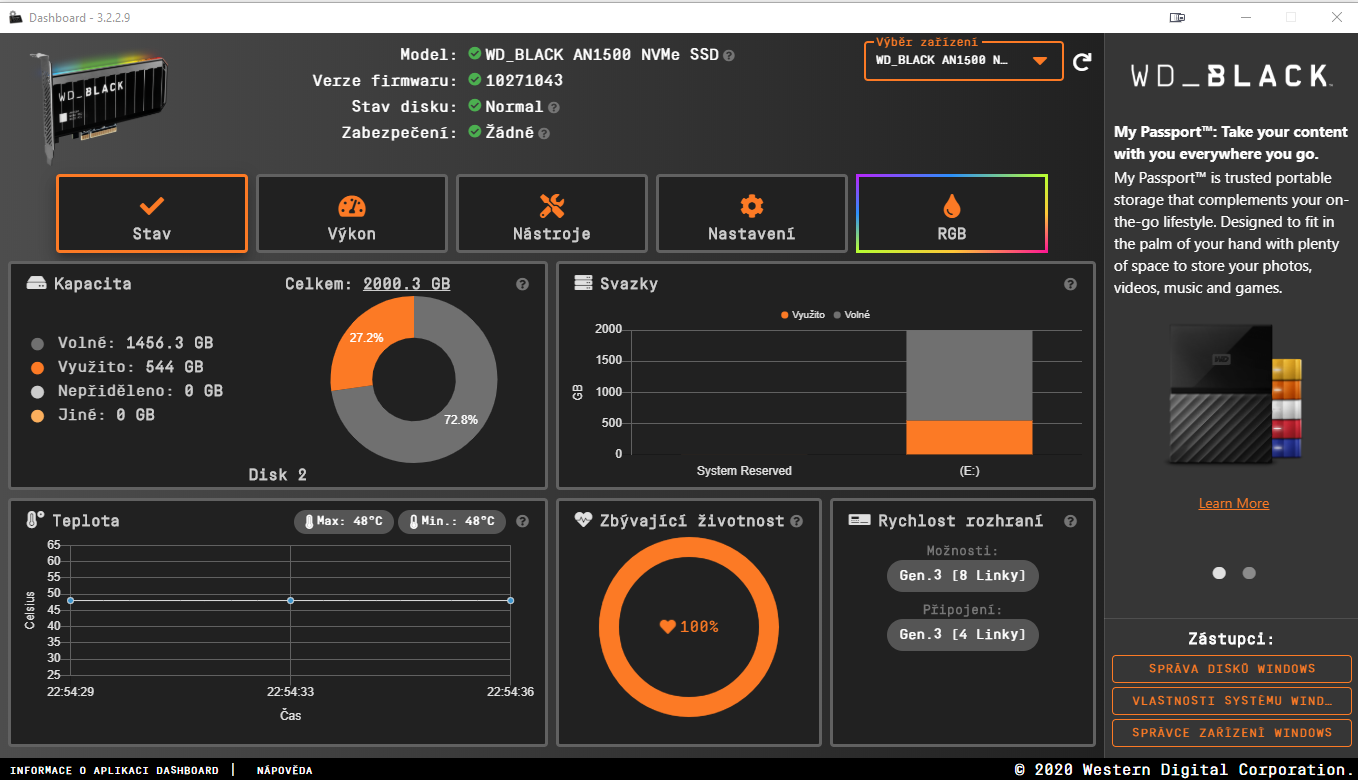This screenshot has width=1358, height=780.
Task: Click the Svazky panel help icon
Action: pos(1071,285)
